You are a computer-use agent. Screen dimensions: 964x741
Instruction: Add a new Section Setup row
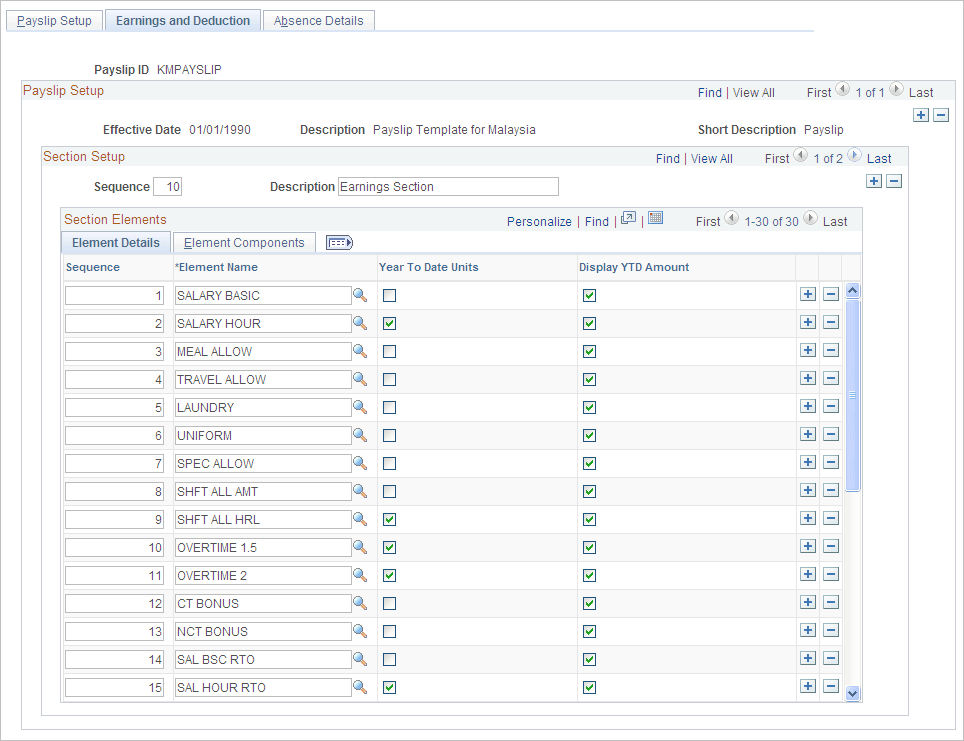coord(874,181)
